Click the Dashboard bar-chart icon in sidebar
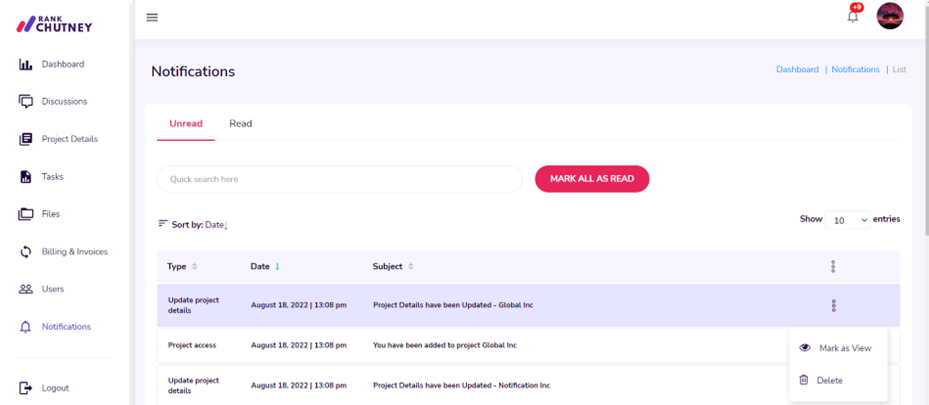Viewport: 929px width, 405px height. tap(25, 64)
